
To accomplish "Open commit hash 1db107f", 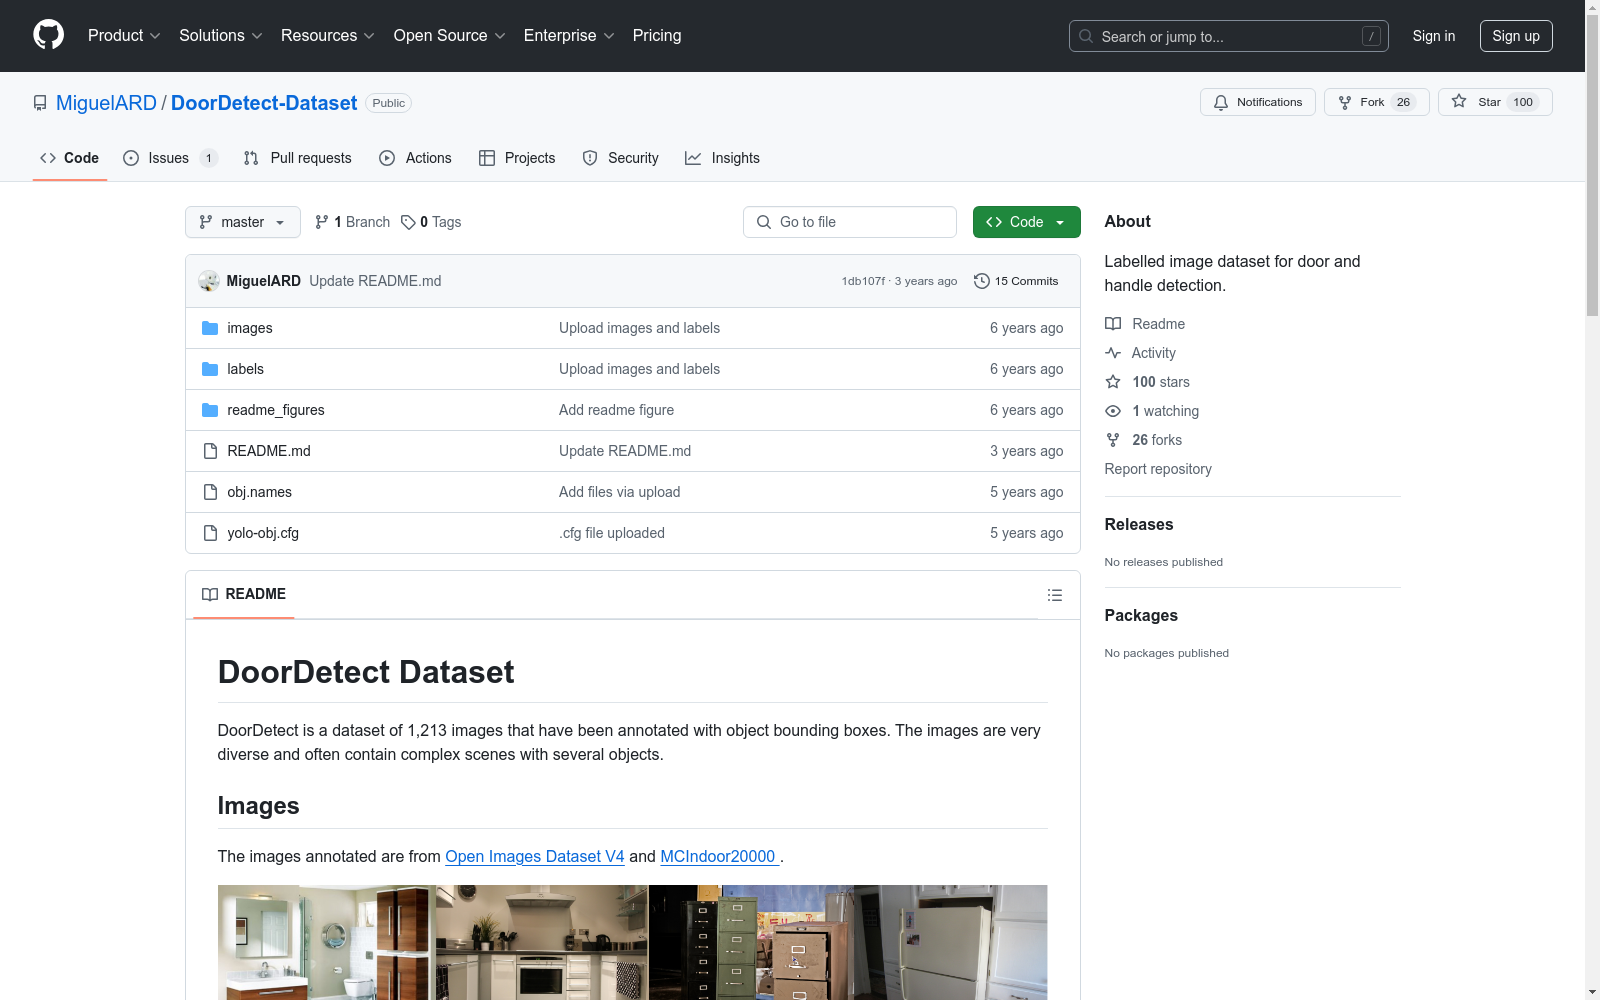I will pyautogui.click(x=863, y=281).
